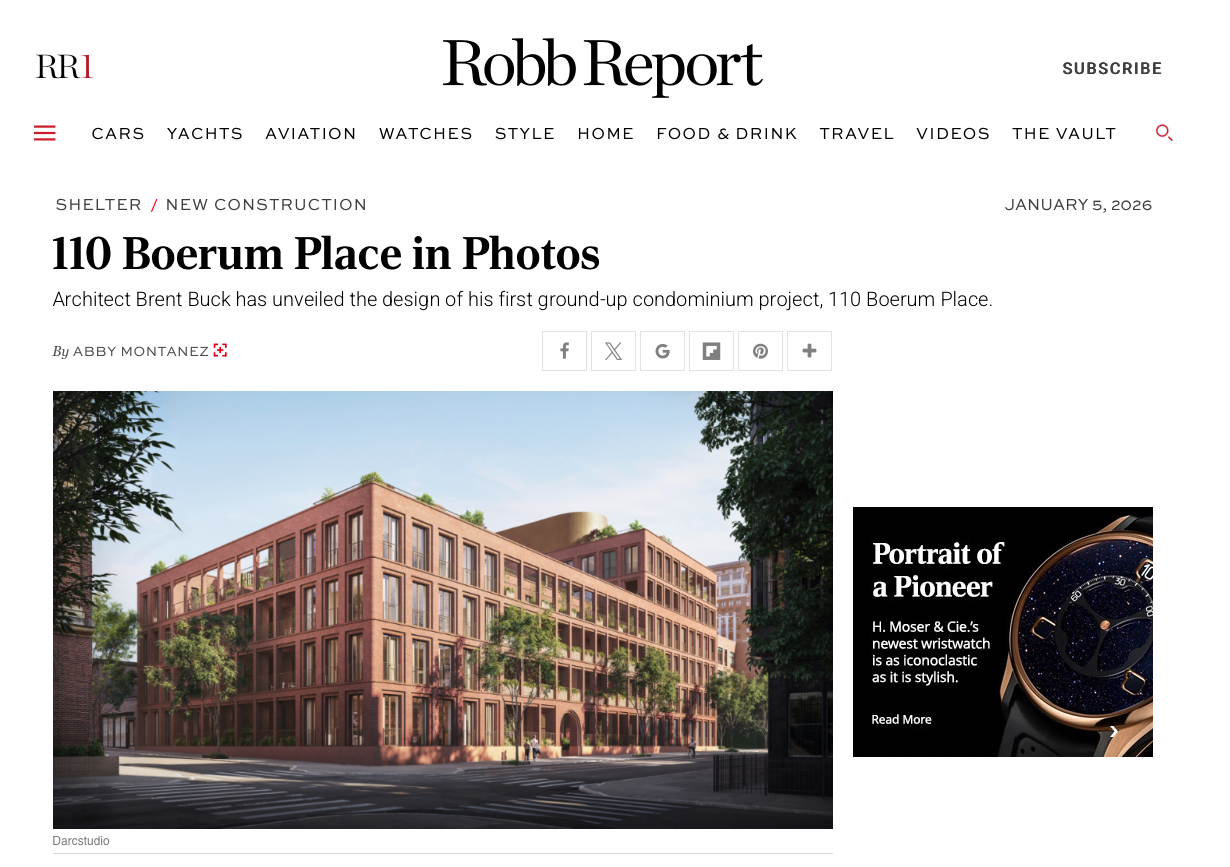Share article on Flipboard
Image resolution: width=1230 pixels, height=867 pixels.
pos(711,351)
